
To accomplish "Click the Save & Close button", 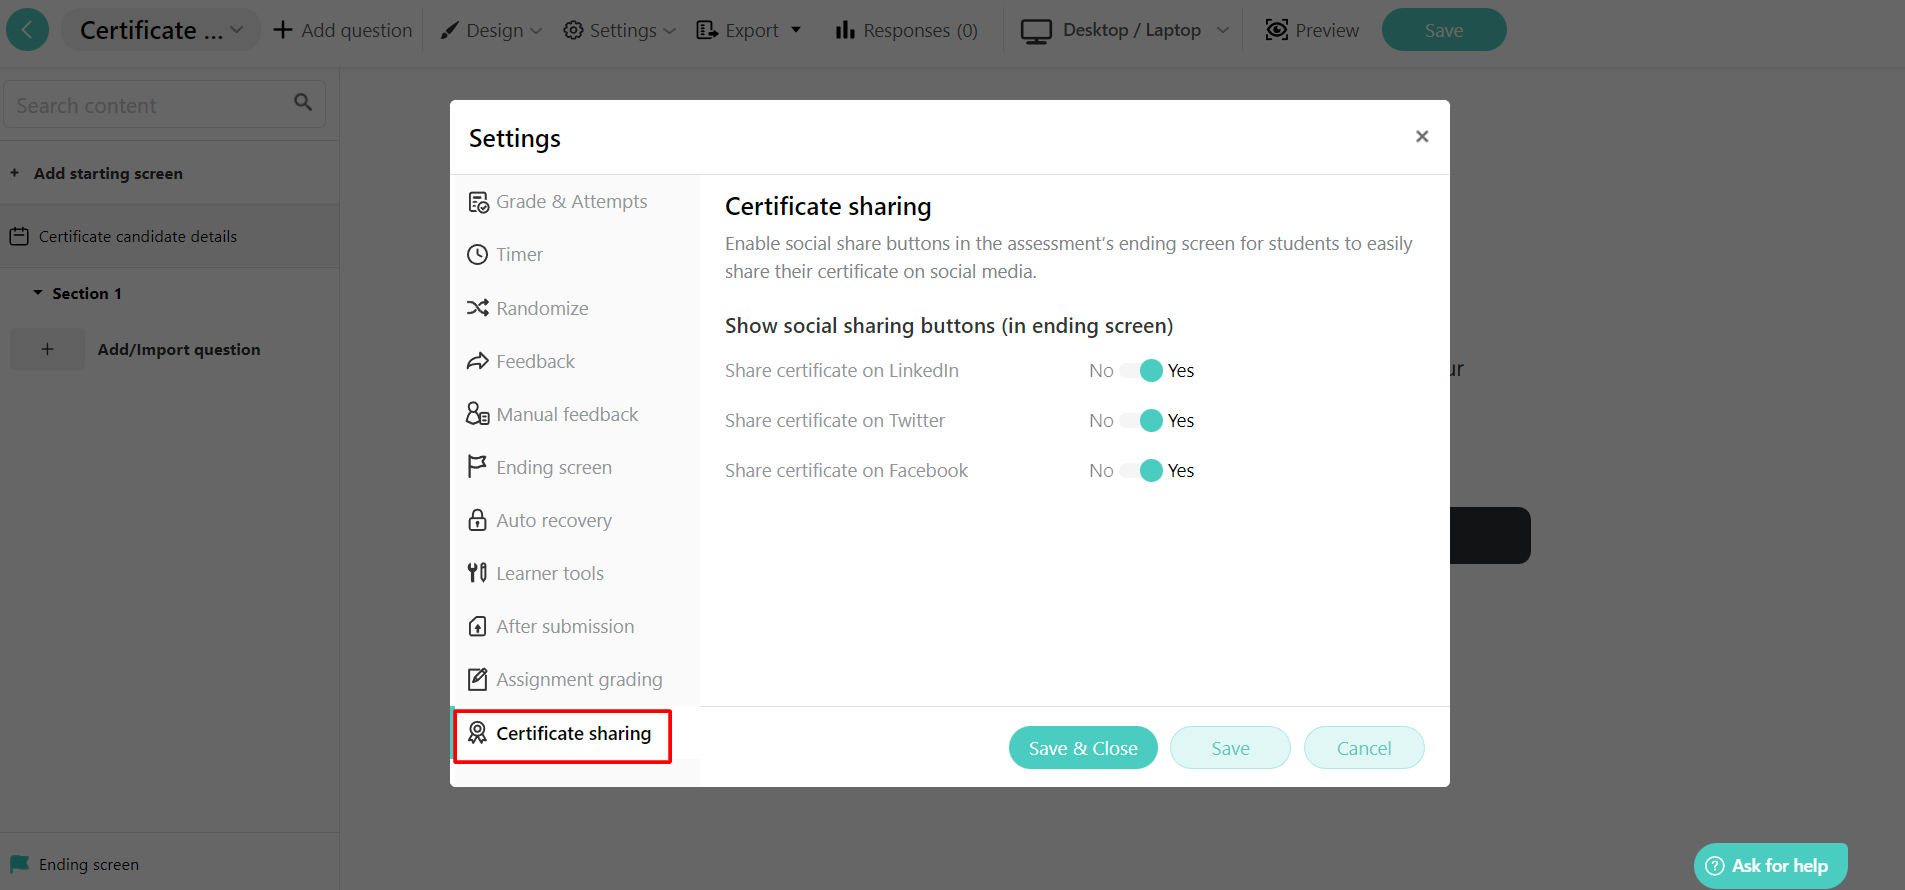I will 1083,748.
